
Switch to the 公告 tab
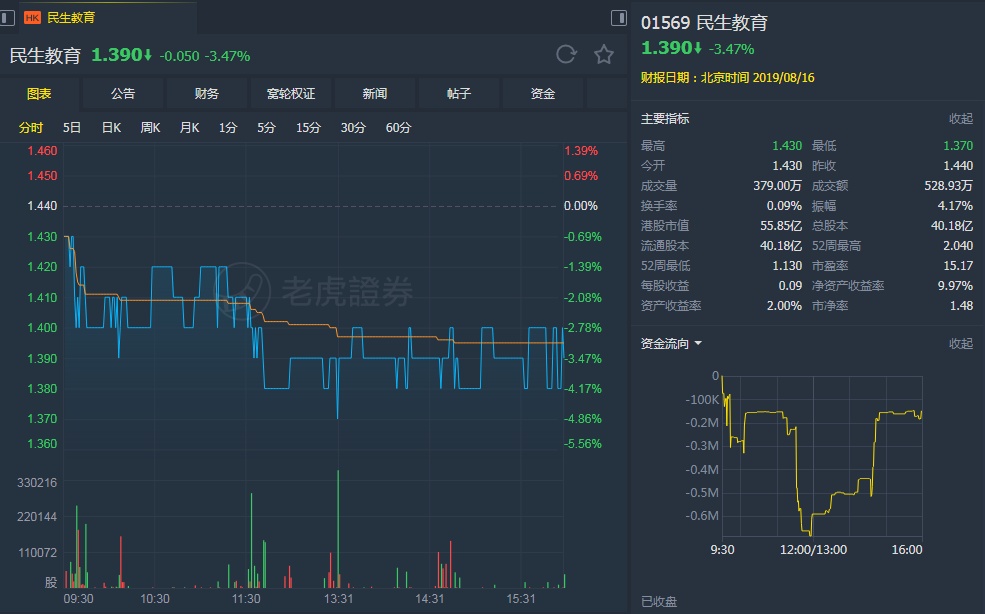(x=123, y=94)
